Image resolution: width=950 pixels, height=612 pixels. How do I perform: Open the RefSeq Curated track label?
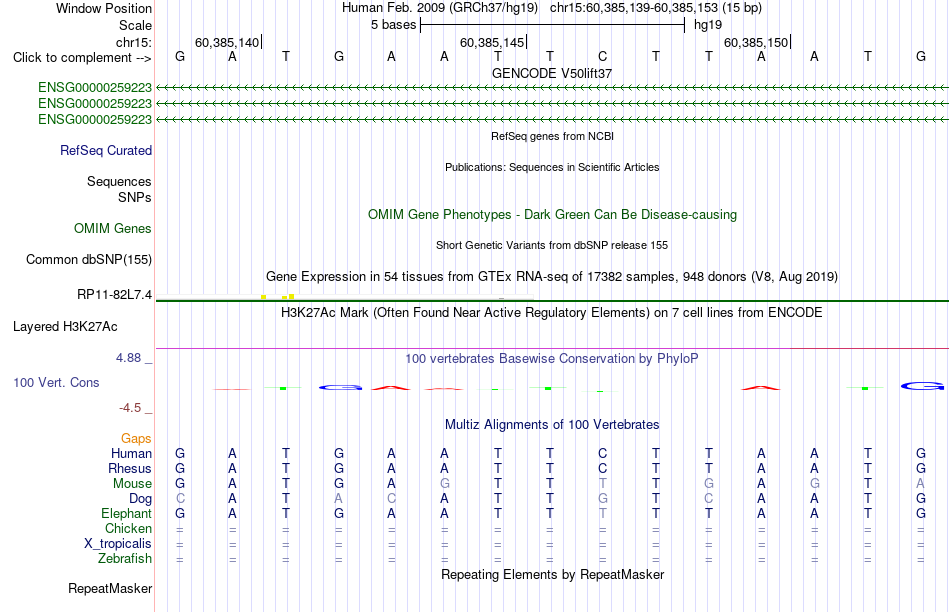[106, 150]
